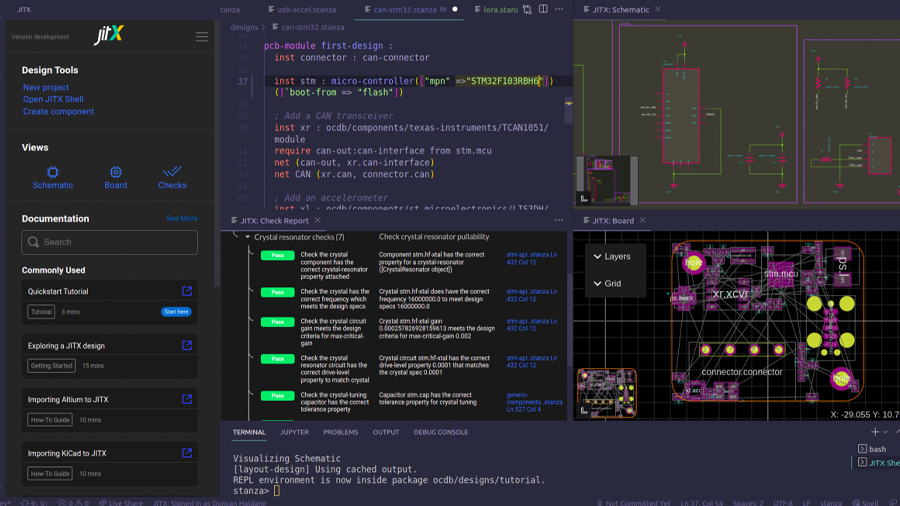Select the JUPYTER panel tab

click(294, 432)
